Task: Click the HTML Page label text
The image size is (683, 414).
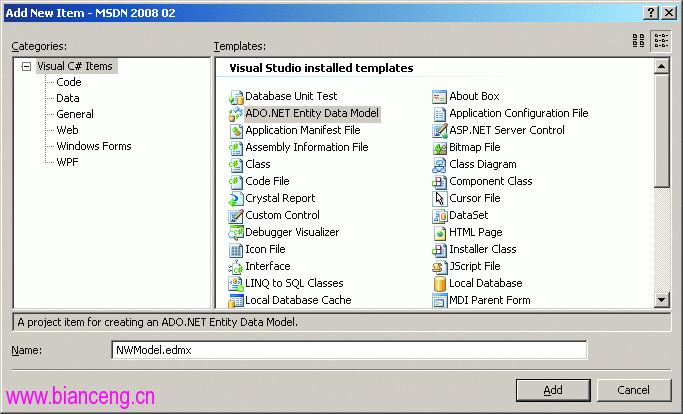Action: click(x=476, y=232)
